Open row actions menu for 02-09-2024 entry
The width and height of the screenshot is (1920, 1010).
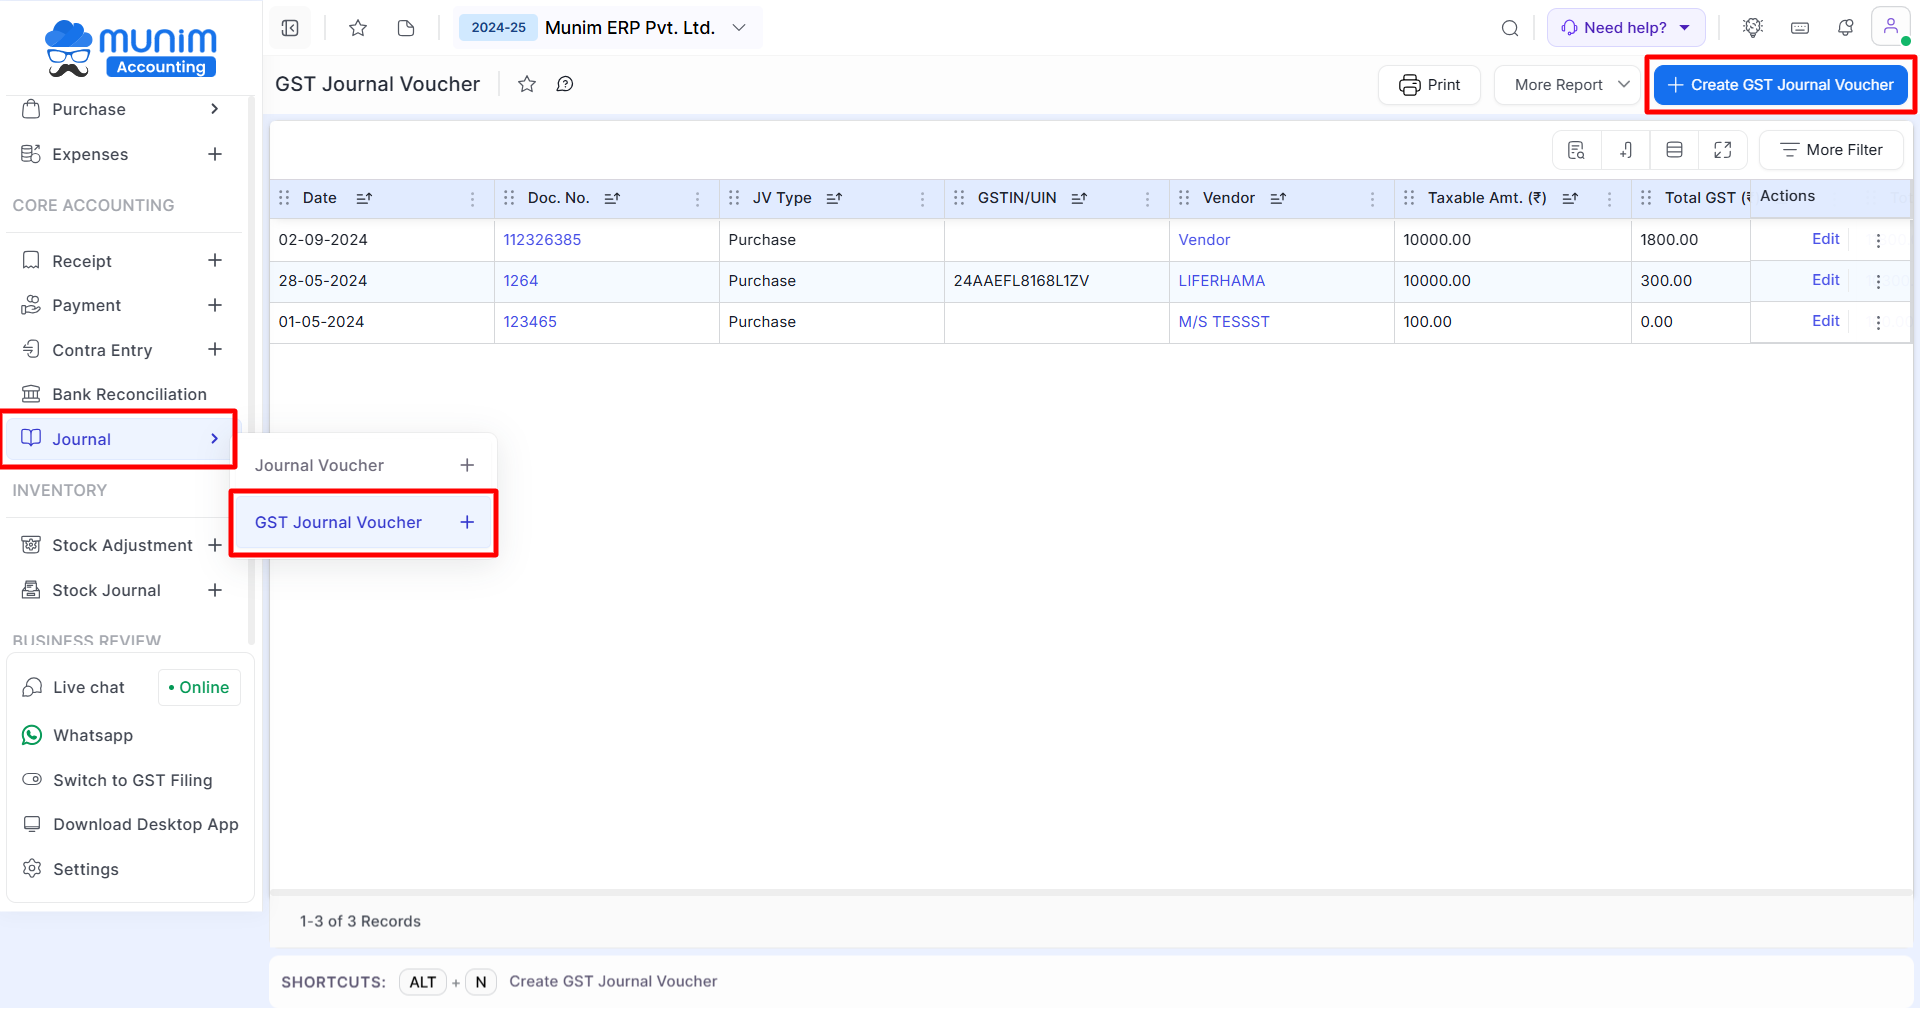tap(1878, 240)
